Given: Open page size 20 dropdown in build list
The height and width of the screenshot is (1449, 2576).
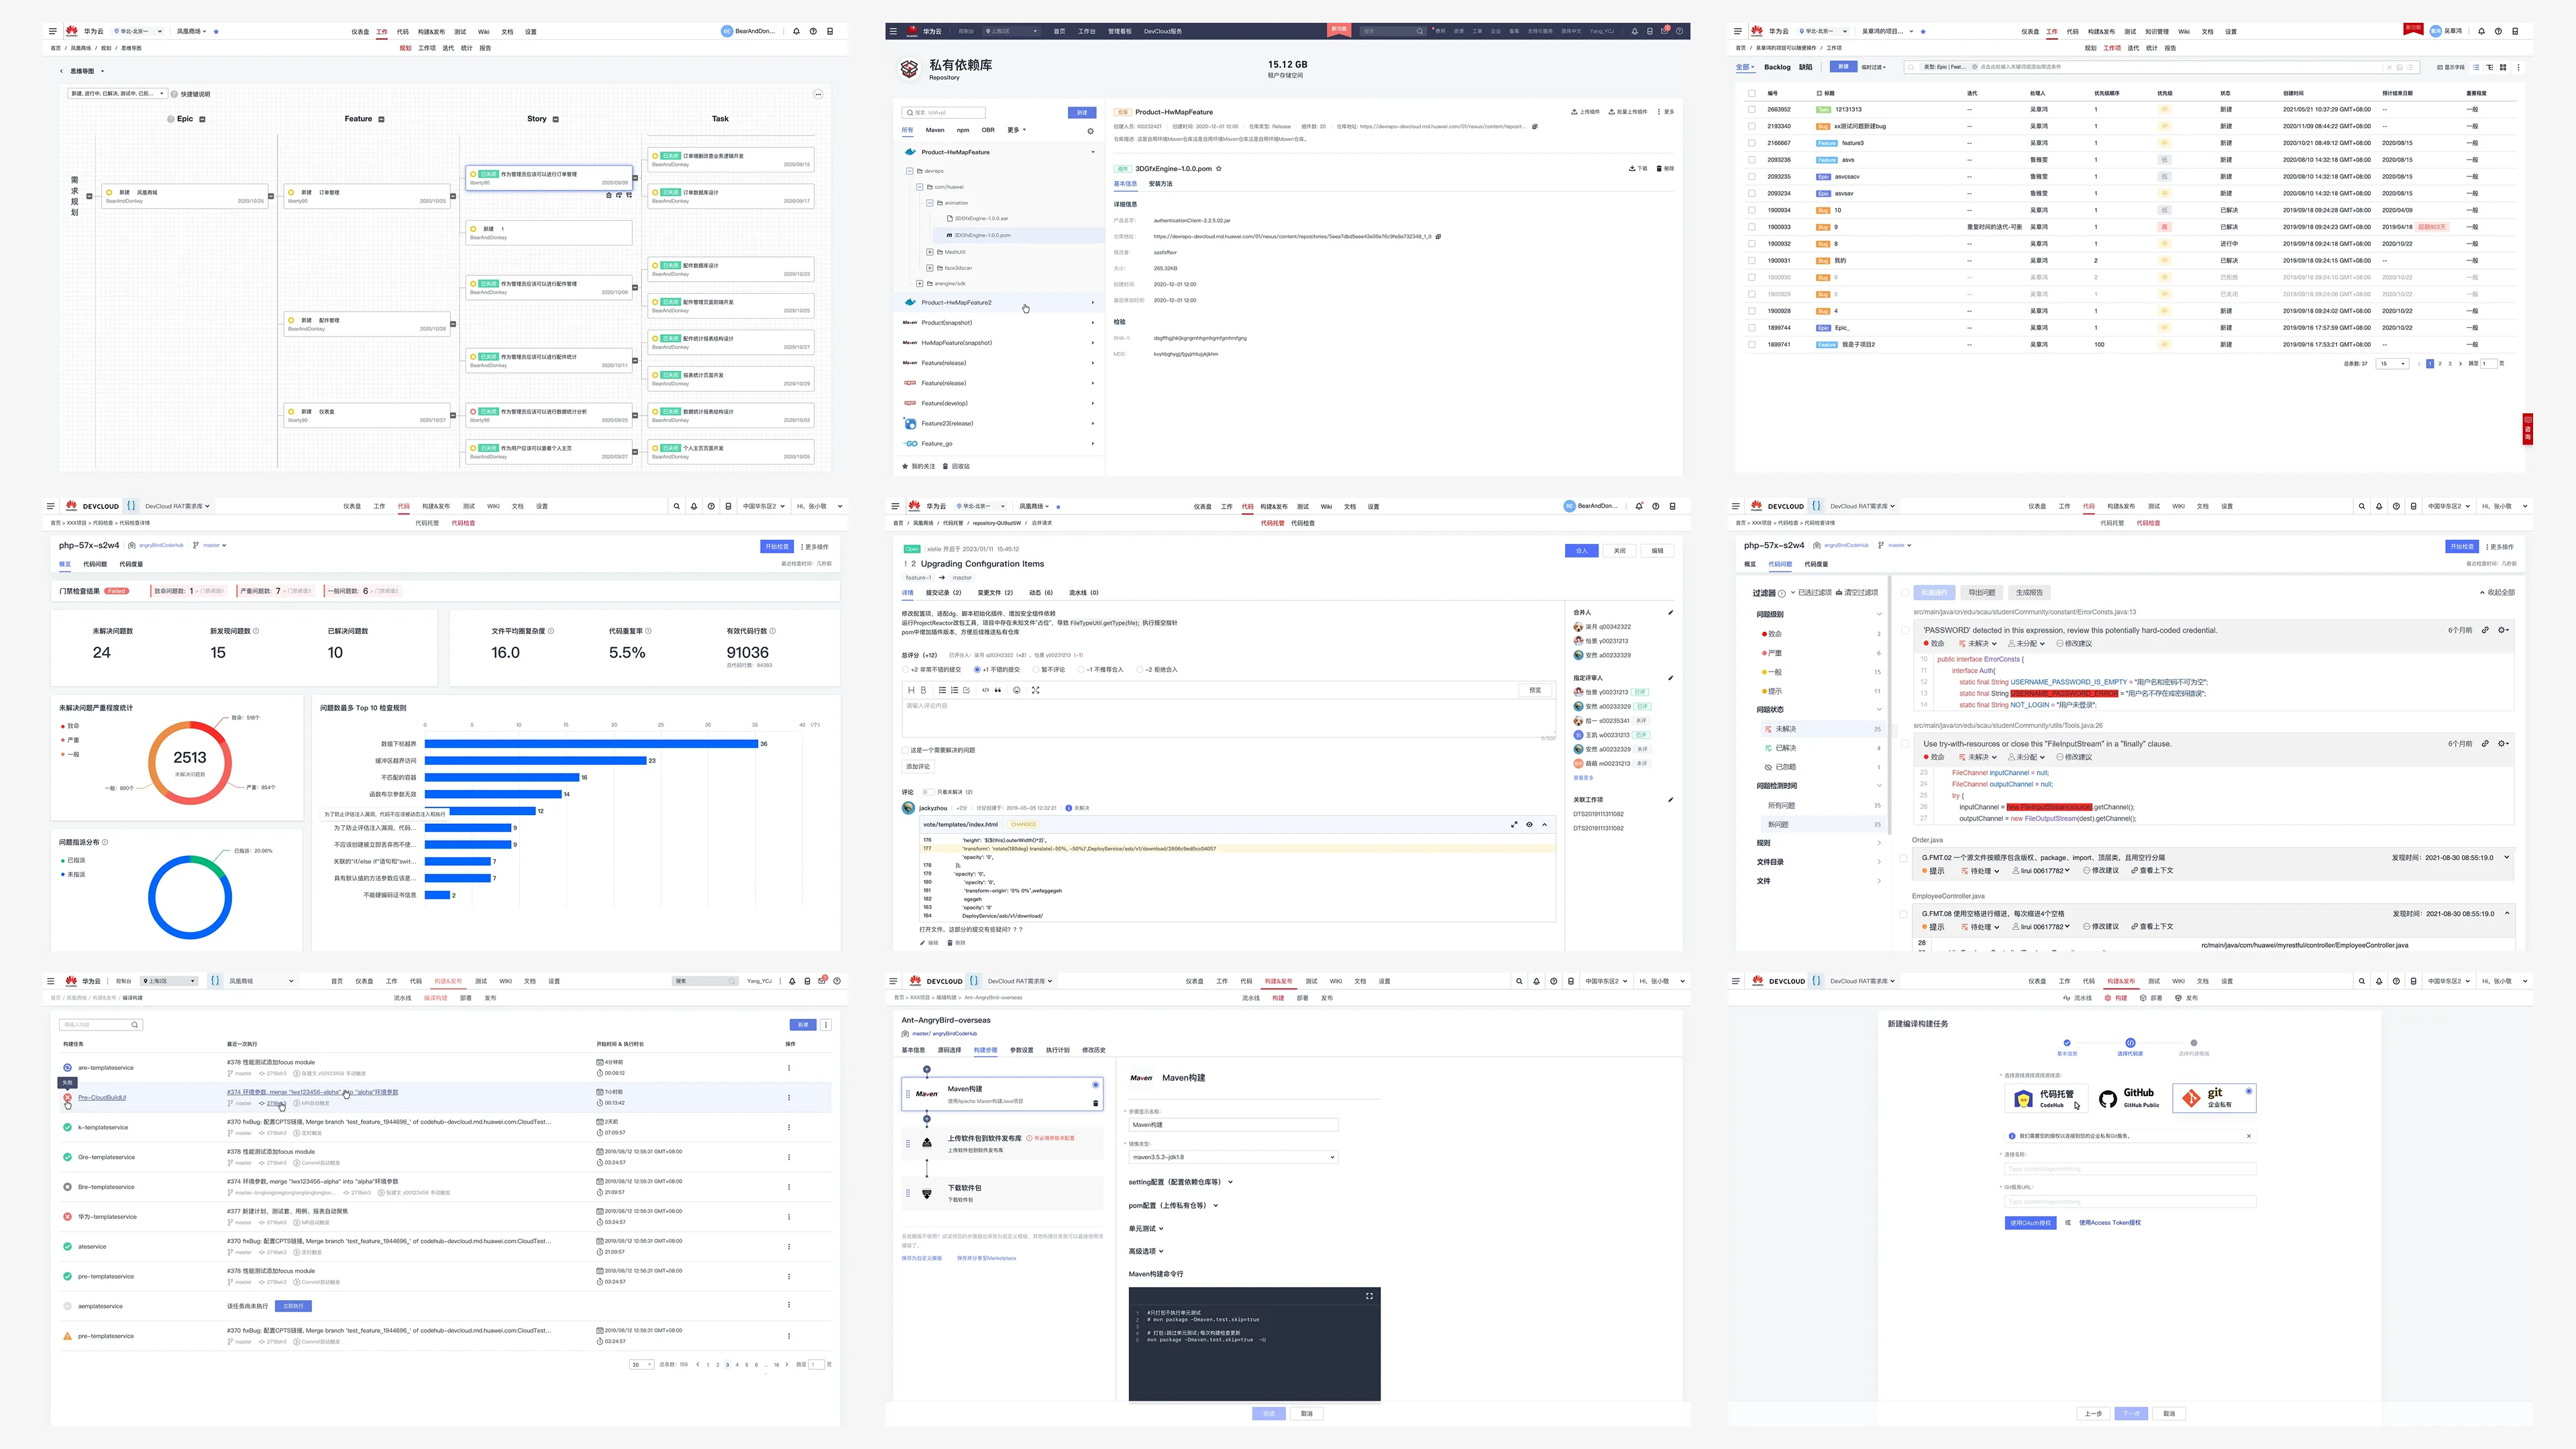Looking at the screenshot, I should tap(641, 1364).
